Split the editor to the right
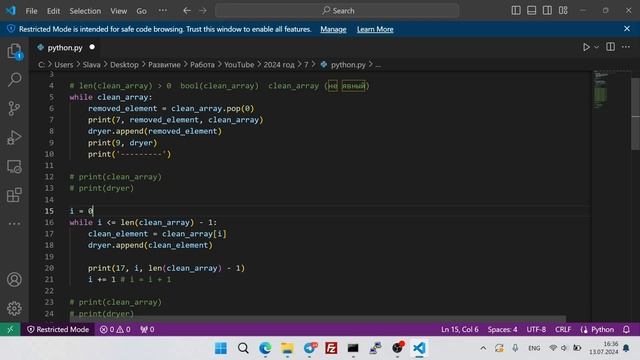The width and height of the screenshot is (640, 360). point(610,47)
